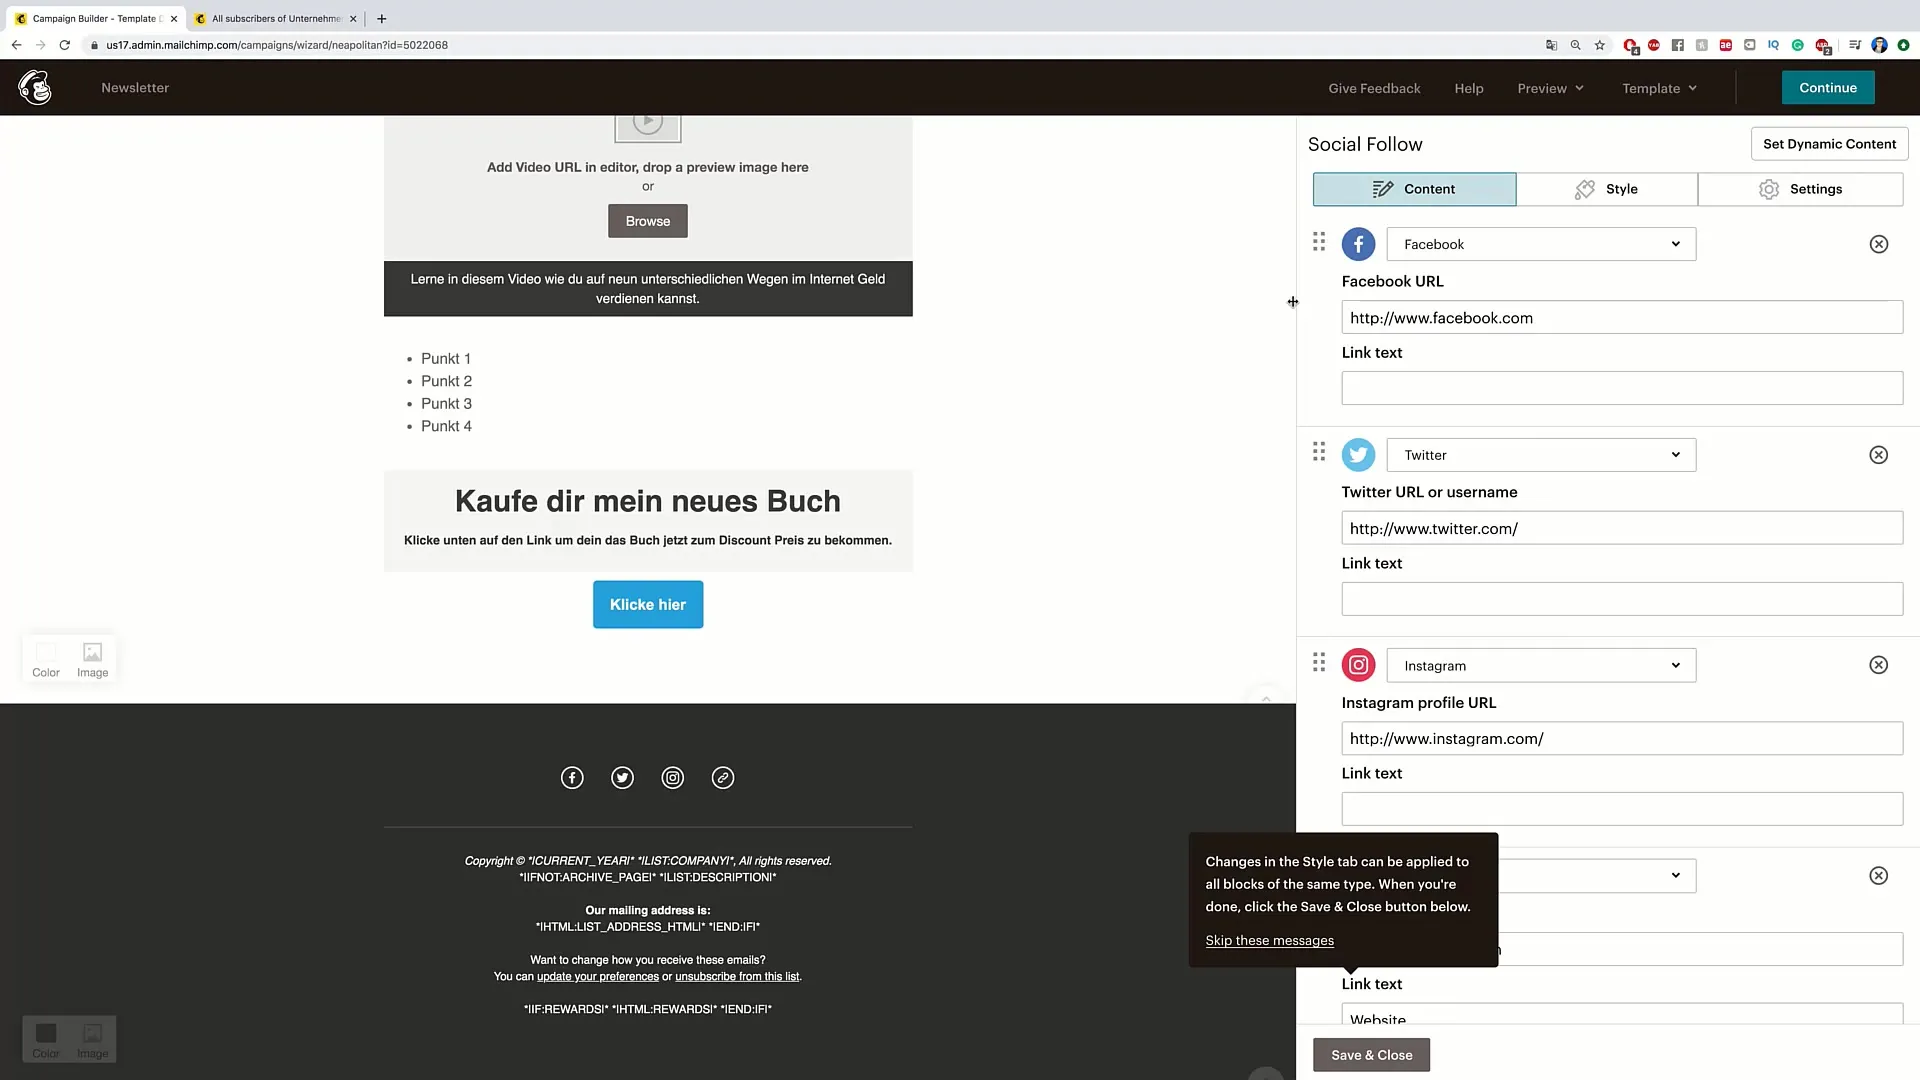Click the Mailchimp logo icon top left
This screenshot has width=1920, height=1080.
point(34,87)
